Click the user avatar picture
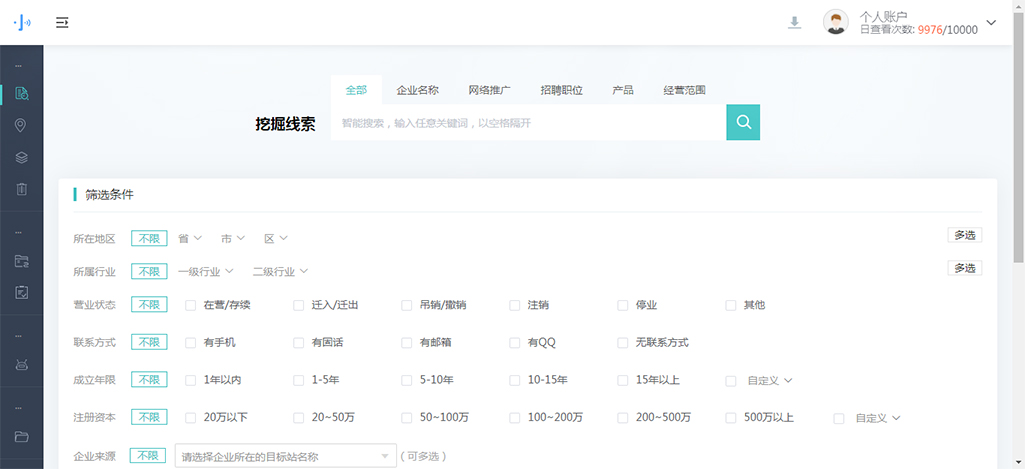 point(835,22)
